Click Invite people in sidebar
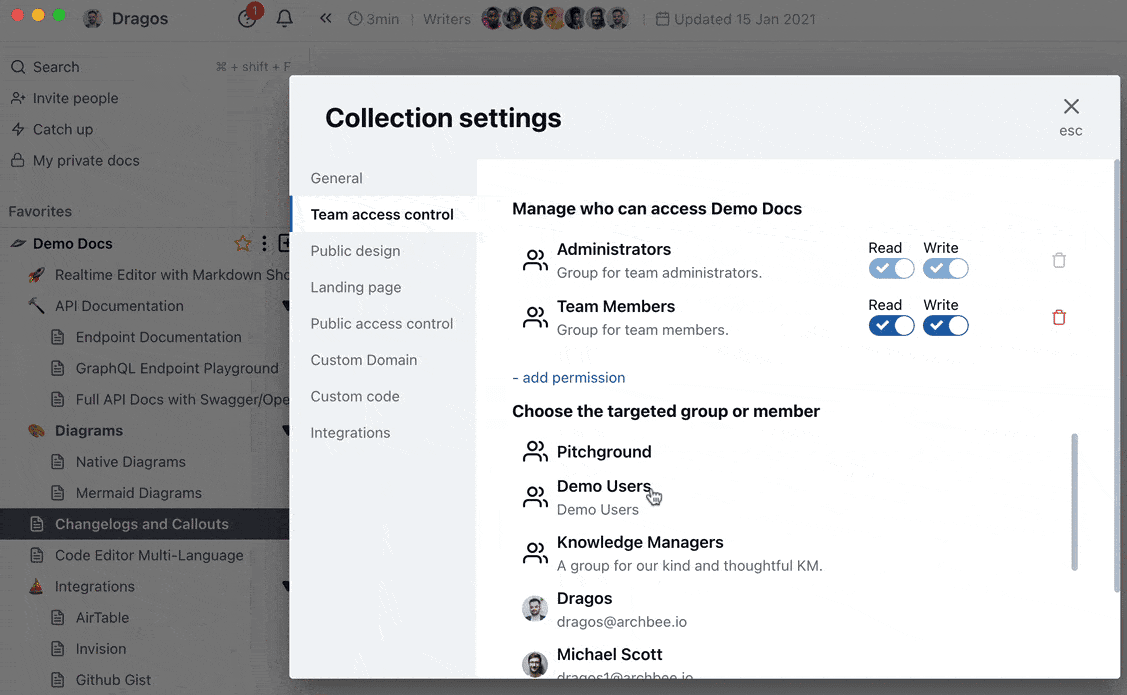The image size is (1127, 695). pos(75,98)
